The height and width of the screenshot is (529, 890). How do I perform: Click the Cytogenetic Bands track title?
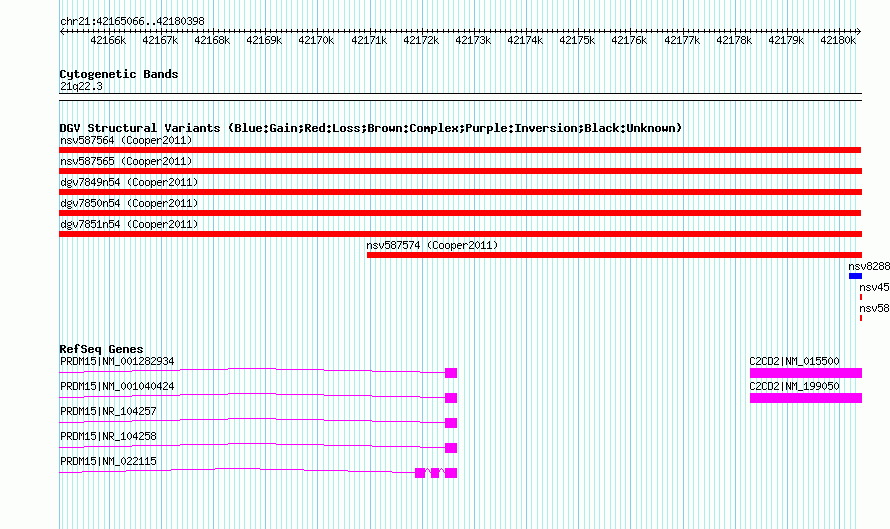pyautogui.click(x=119, y=74)
